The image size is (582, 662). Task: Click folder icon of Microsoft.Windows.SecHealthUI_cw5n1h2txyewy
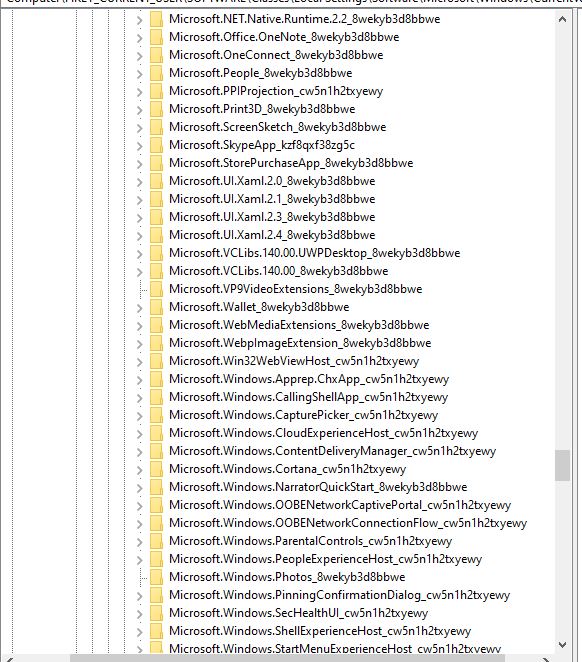tap(156, 613)
